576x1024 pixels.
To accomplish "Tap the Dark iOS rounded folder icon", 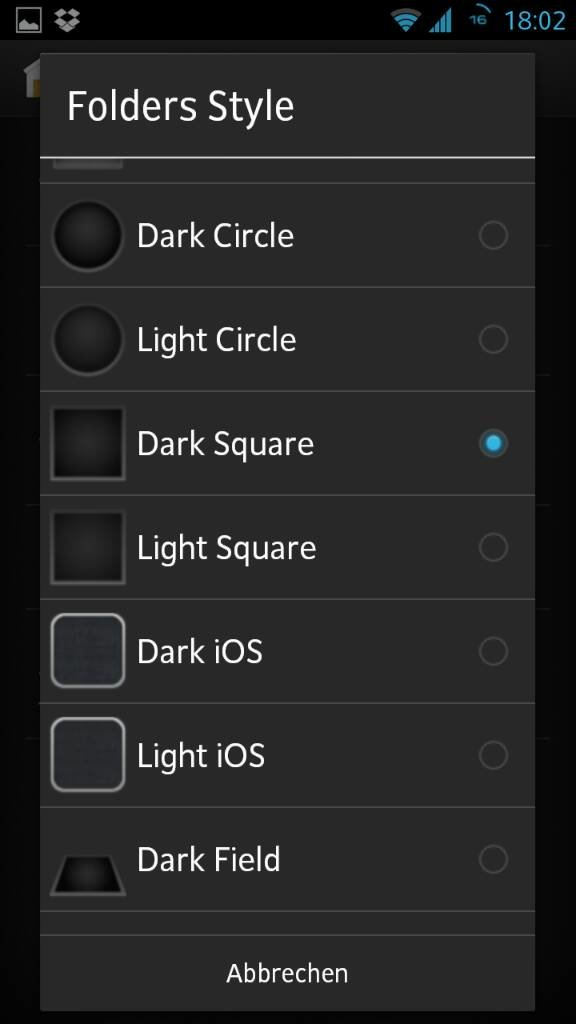I will [x=88, y=651].
